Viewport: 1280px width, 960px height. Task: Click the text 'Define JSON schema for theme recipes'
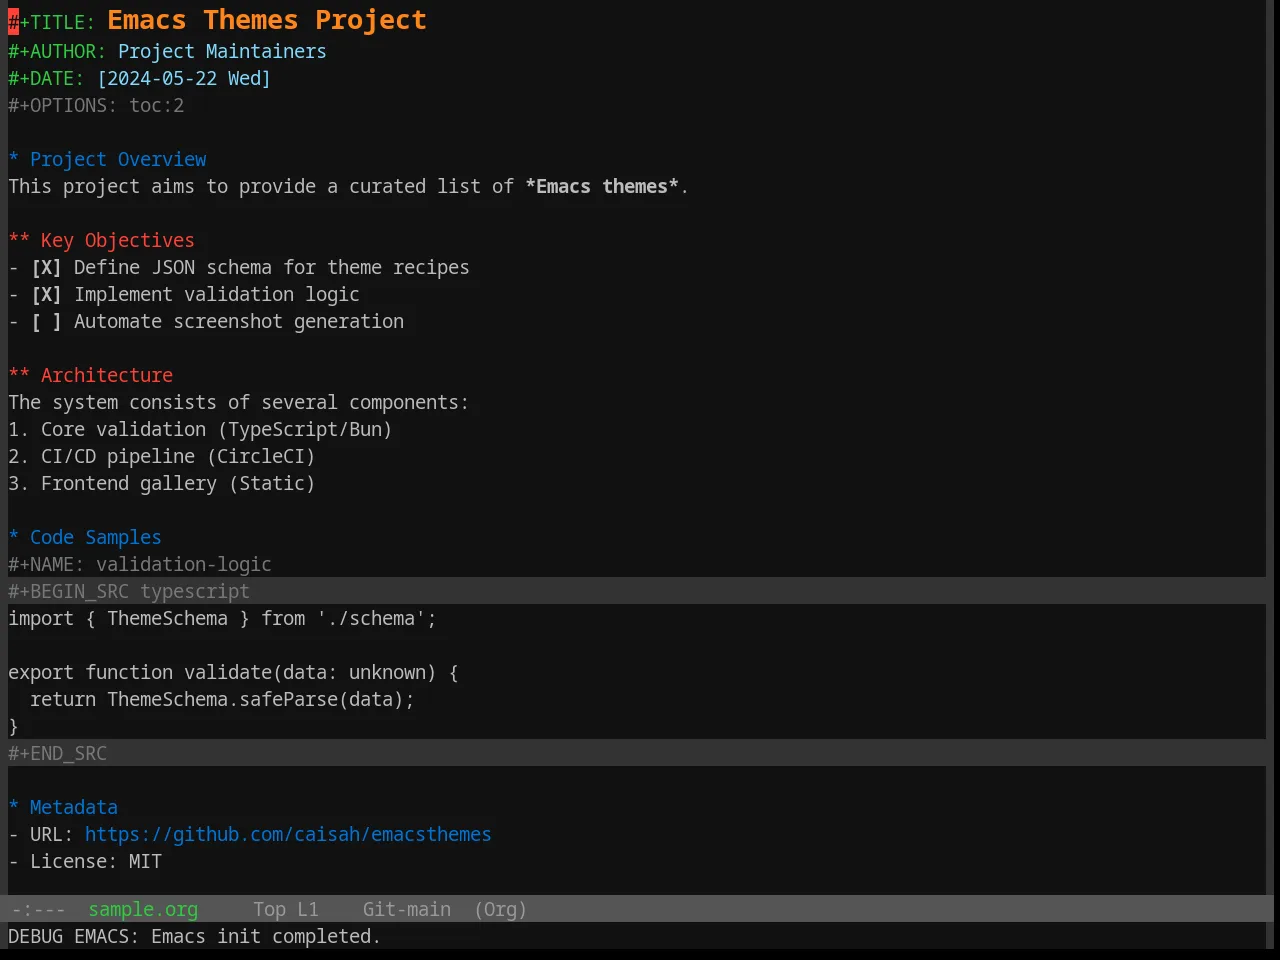click(x=271, y=268)
